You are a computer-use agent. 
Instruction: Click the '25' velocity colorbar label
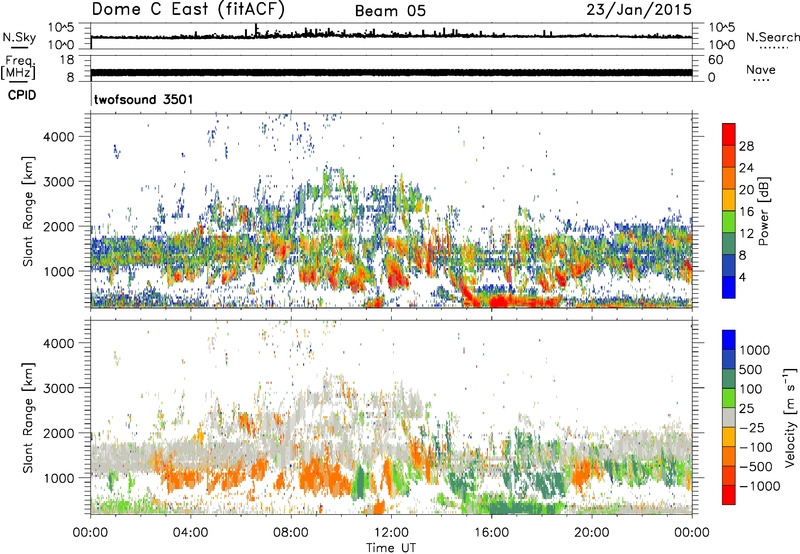tap(746, 409)
